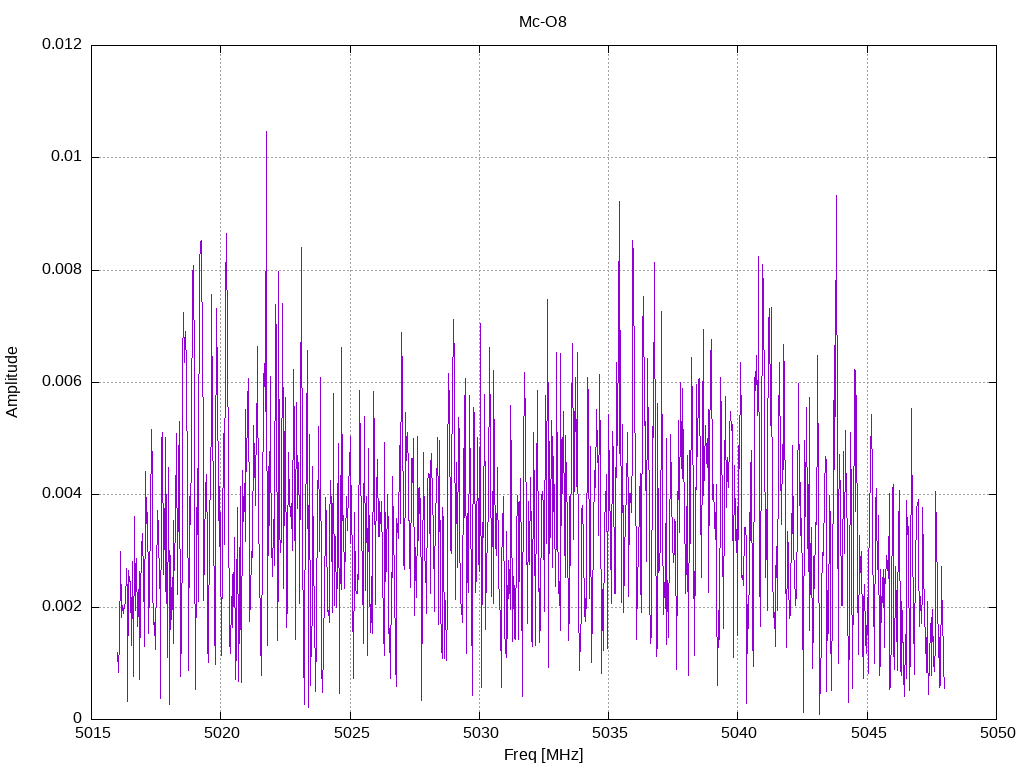Image resolution: width=1024 pixels, height=768 pixels.
Task: Click the x-axis tick label 5050
Action: coord(997,733)
